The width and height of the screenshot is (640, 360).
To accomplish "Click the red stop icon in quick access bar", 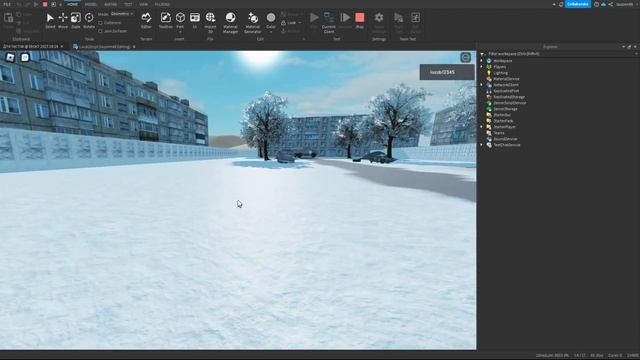I will coord(45,4).
